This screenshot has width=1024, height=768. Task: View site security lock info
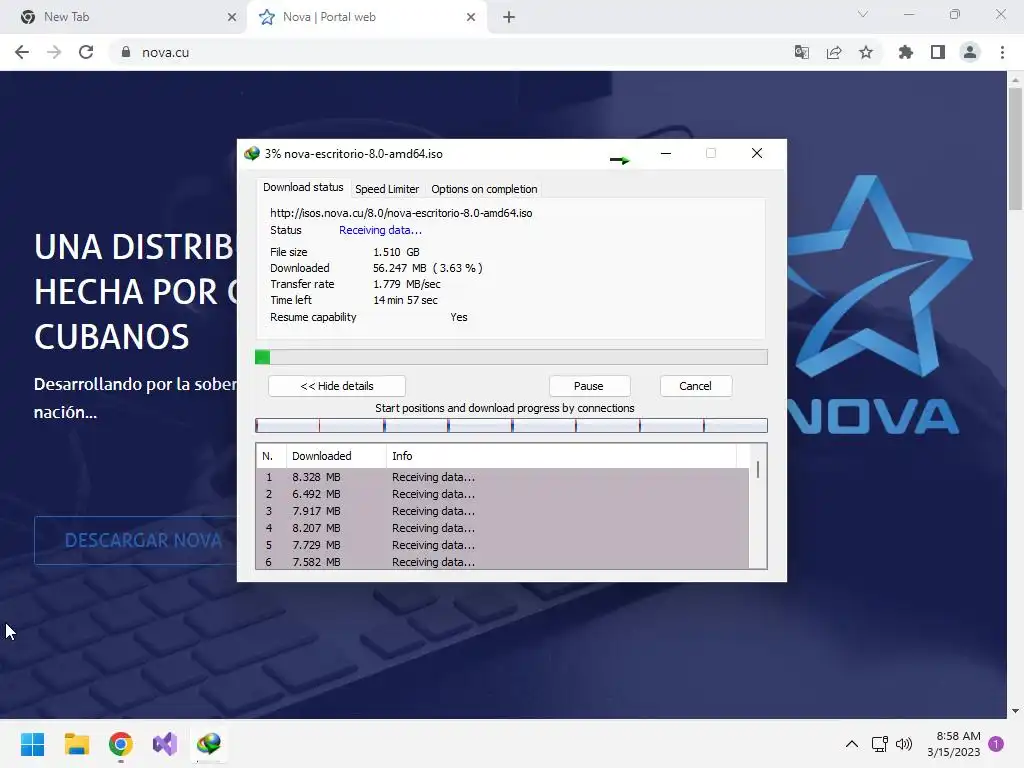(126, 52)
